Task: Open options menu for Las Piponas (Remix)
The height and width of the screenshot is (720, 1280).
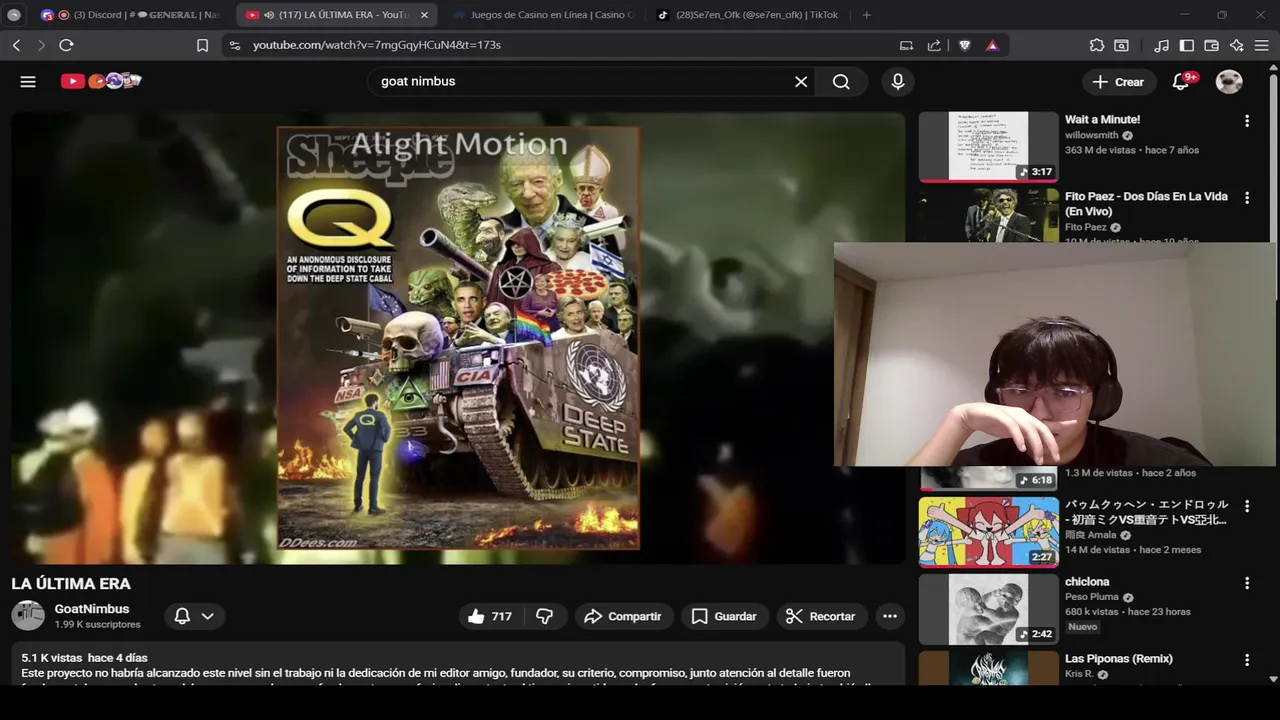Action: pos(1247,660)
